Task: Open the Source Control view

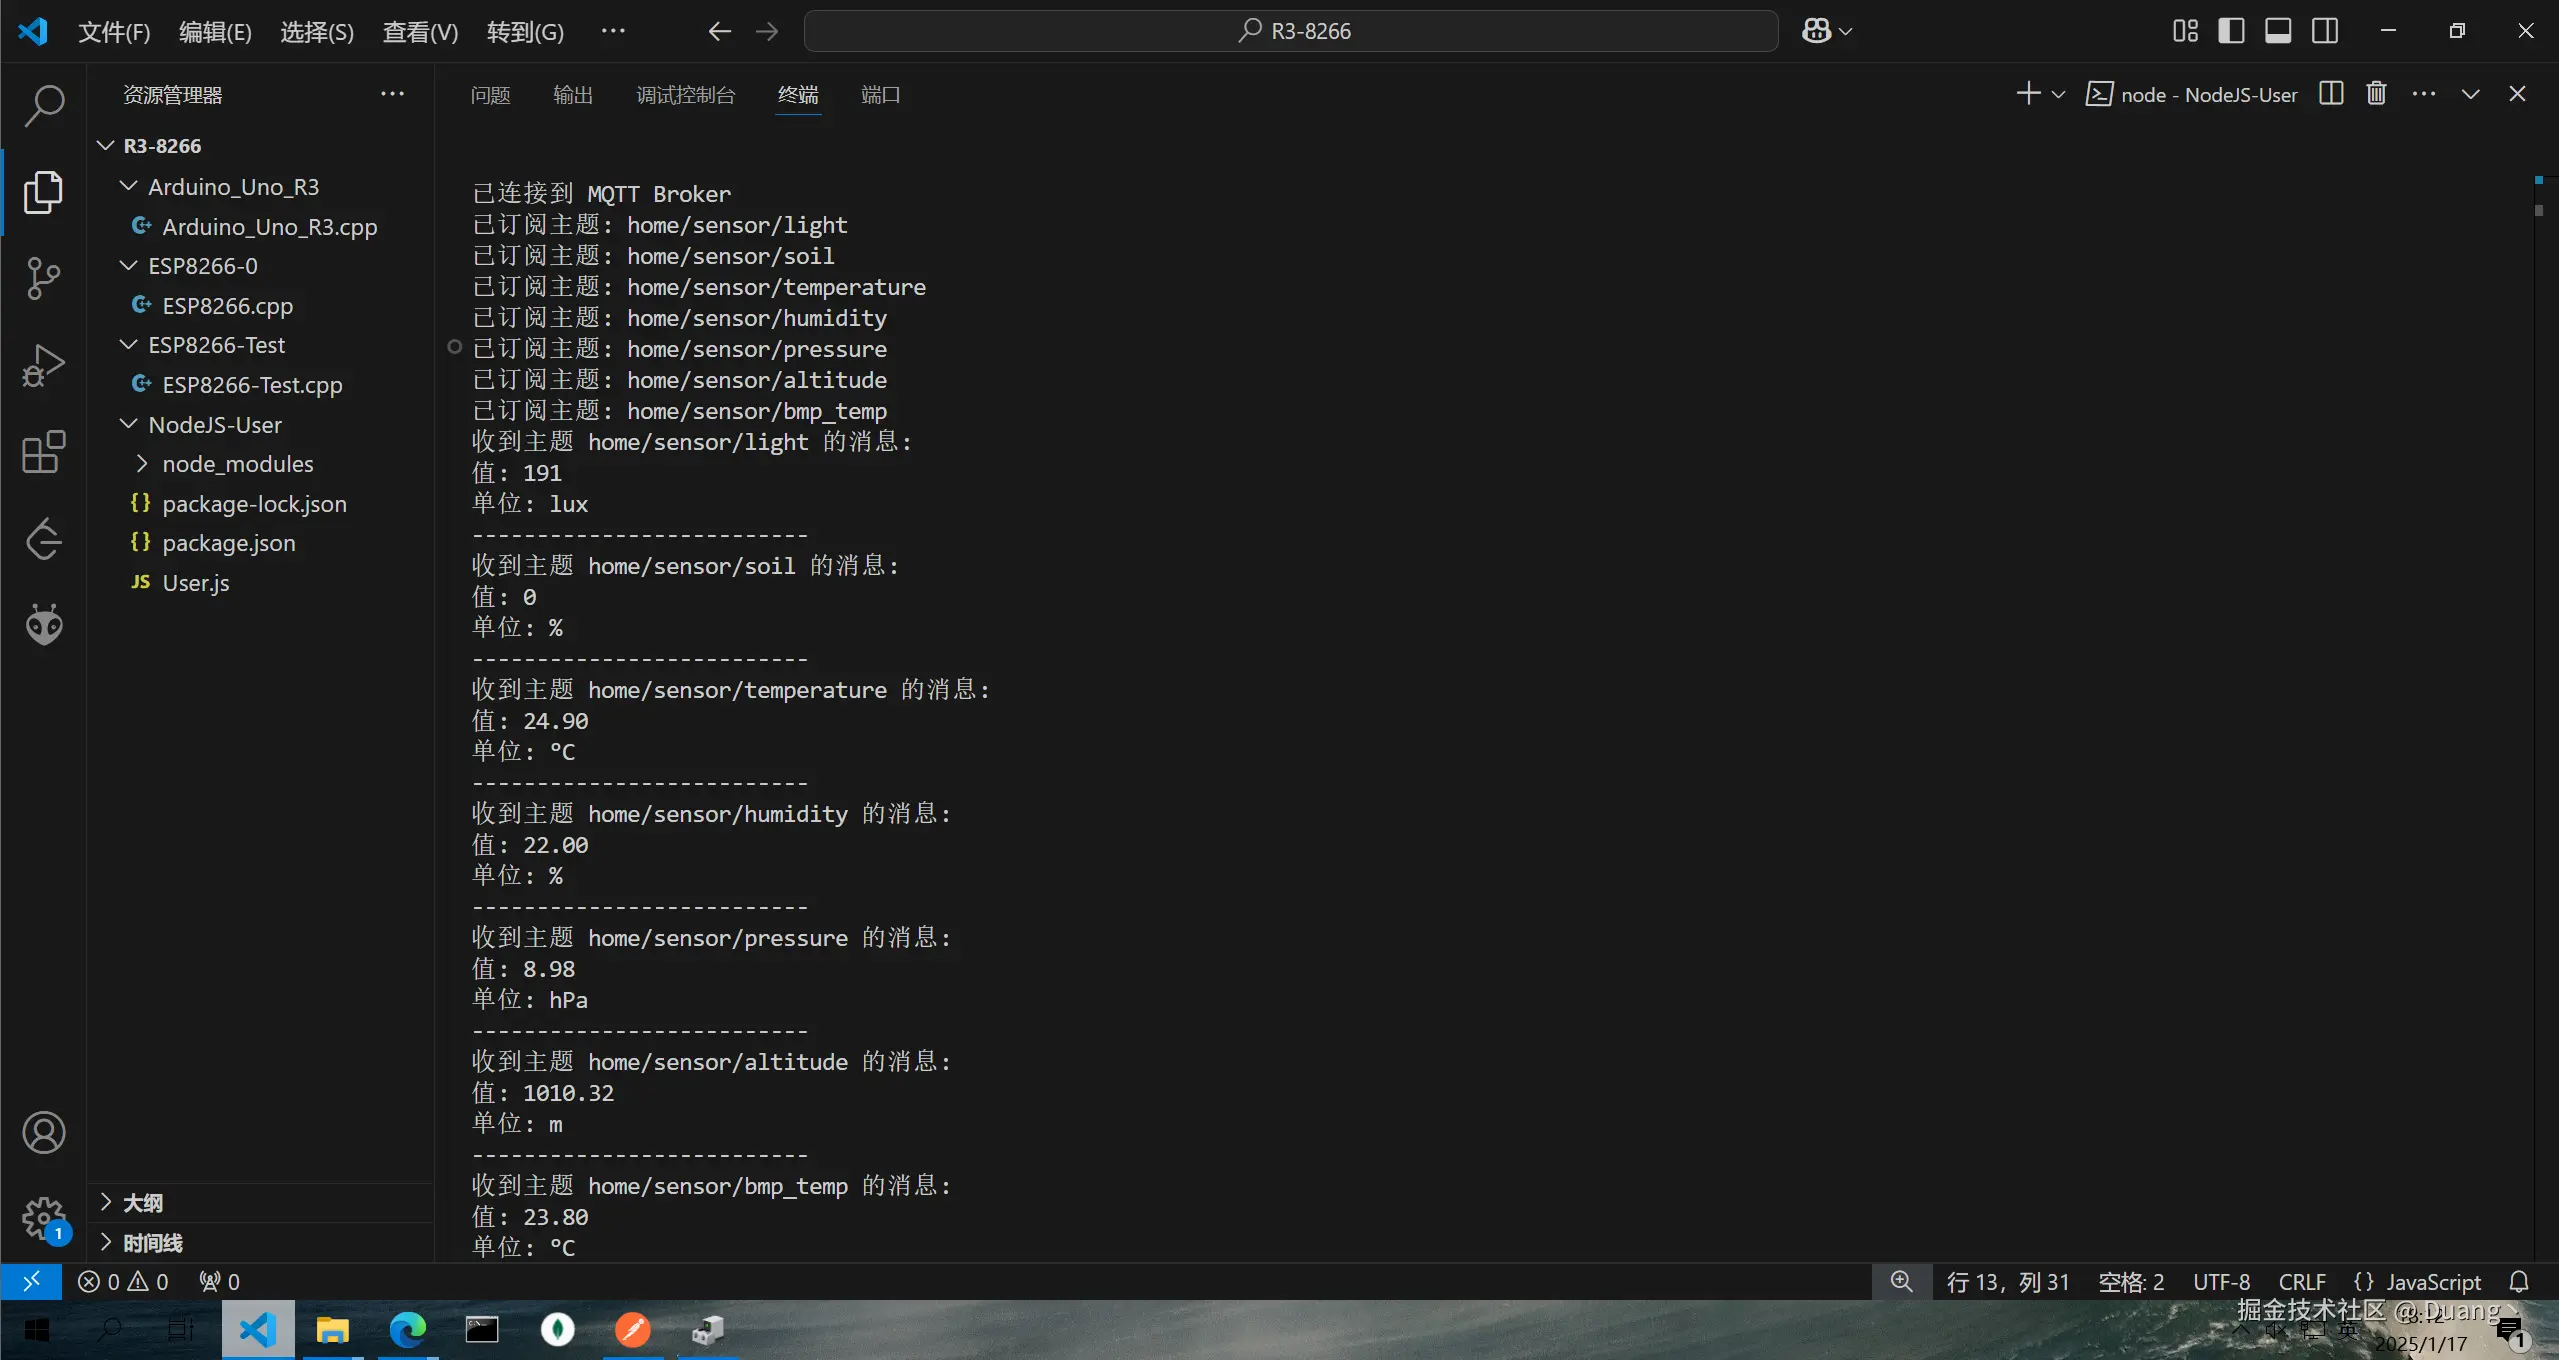Action: 44,278
